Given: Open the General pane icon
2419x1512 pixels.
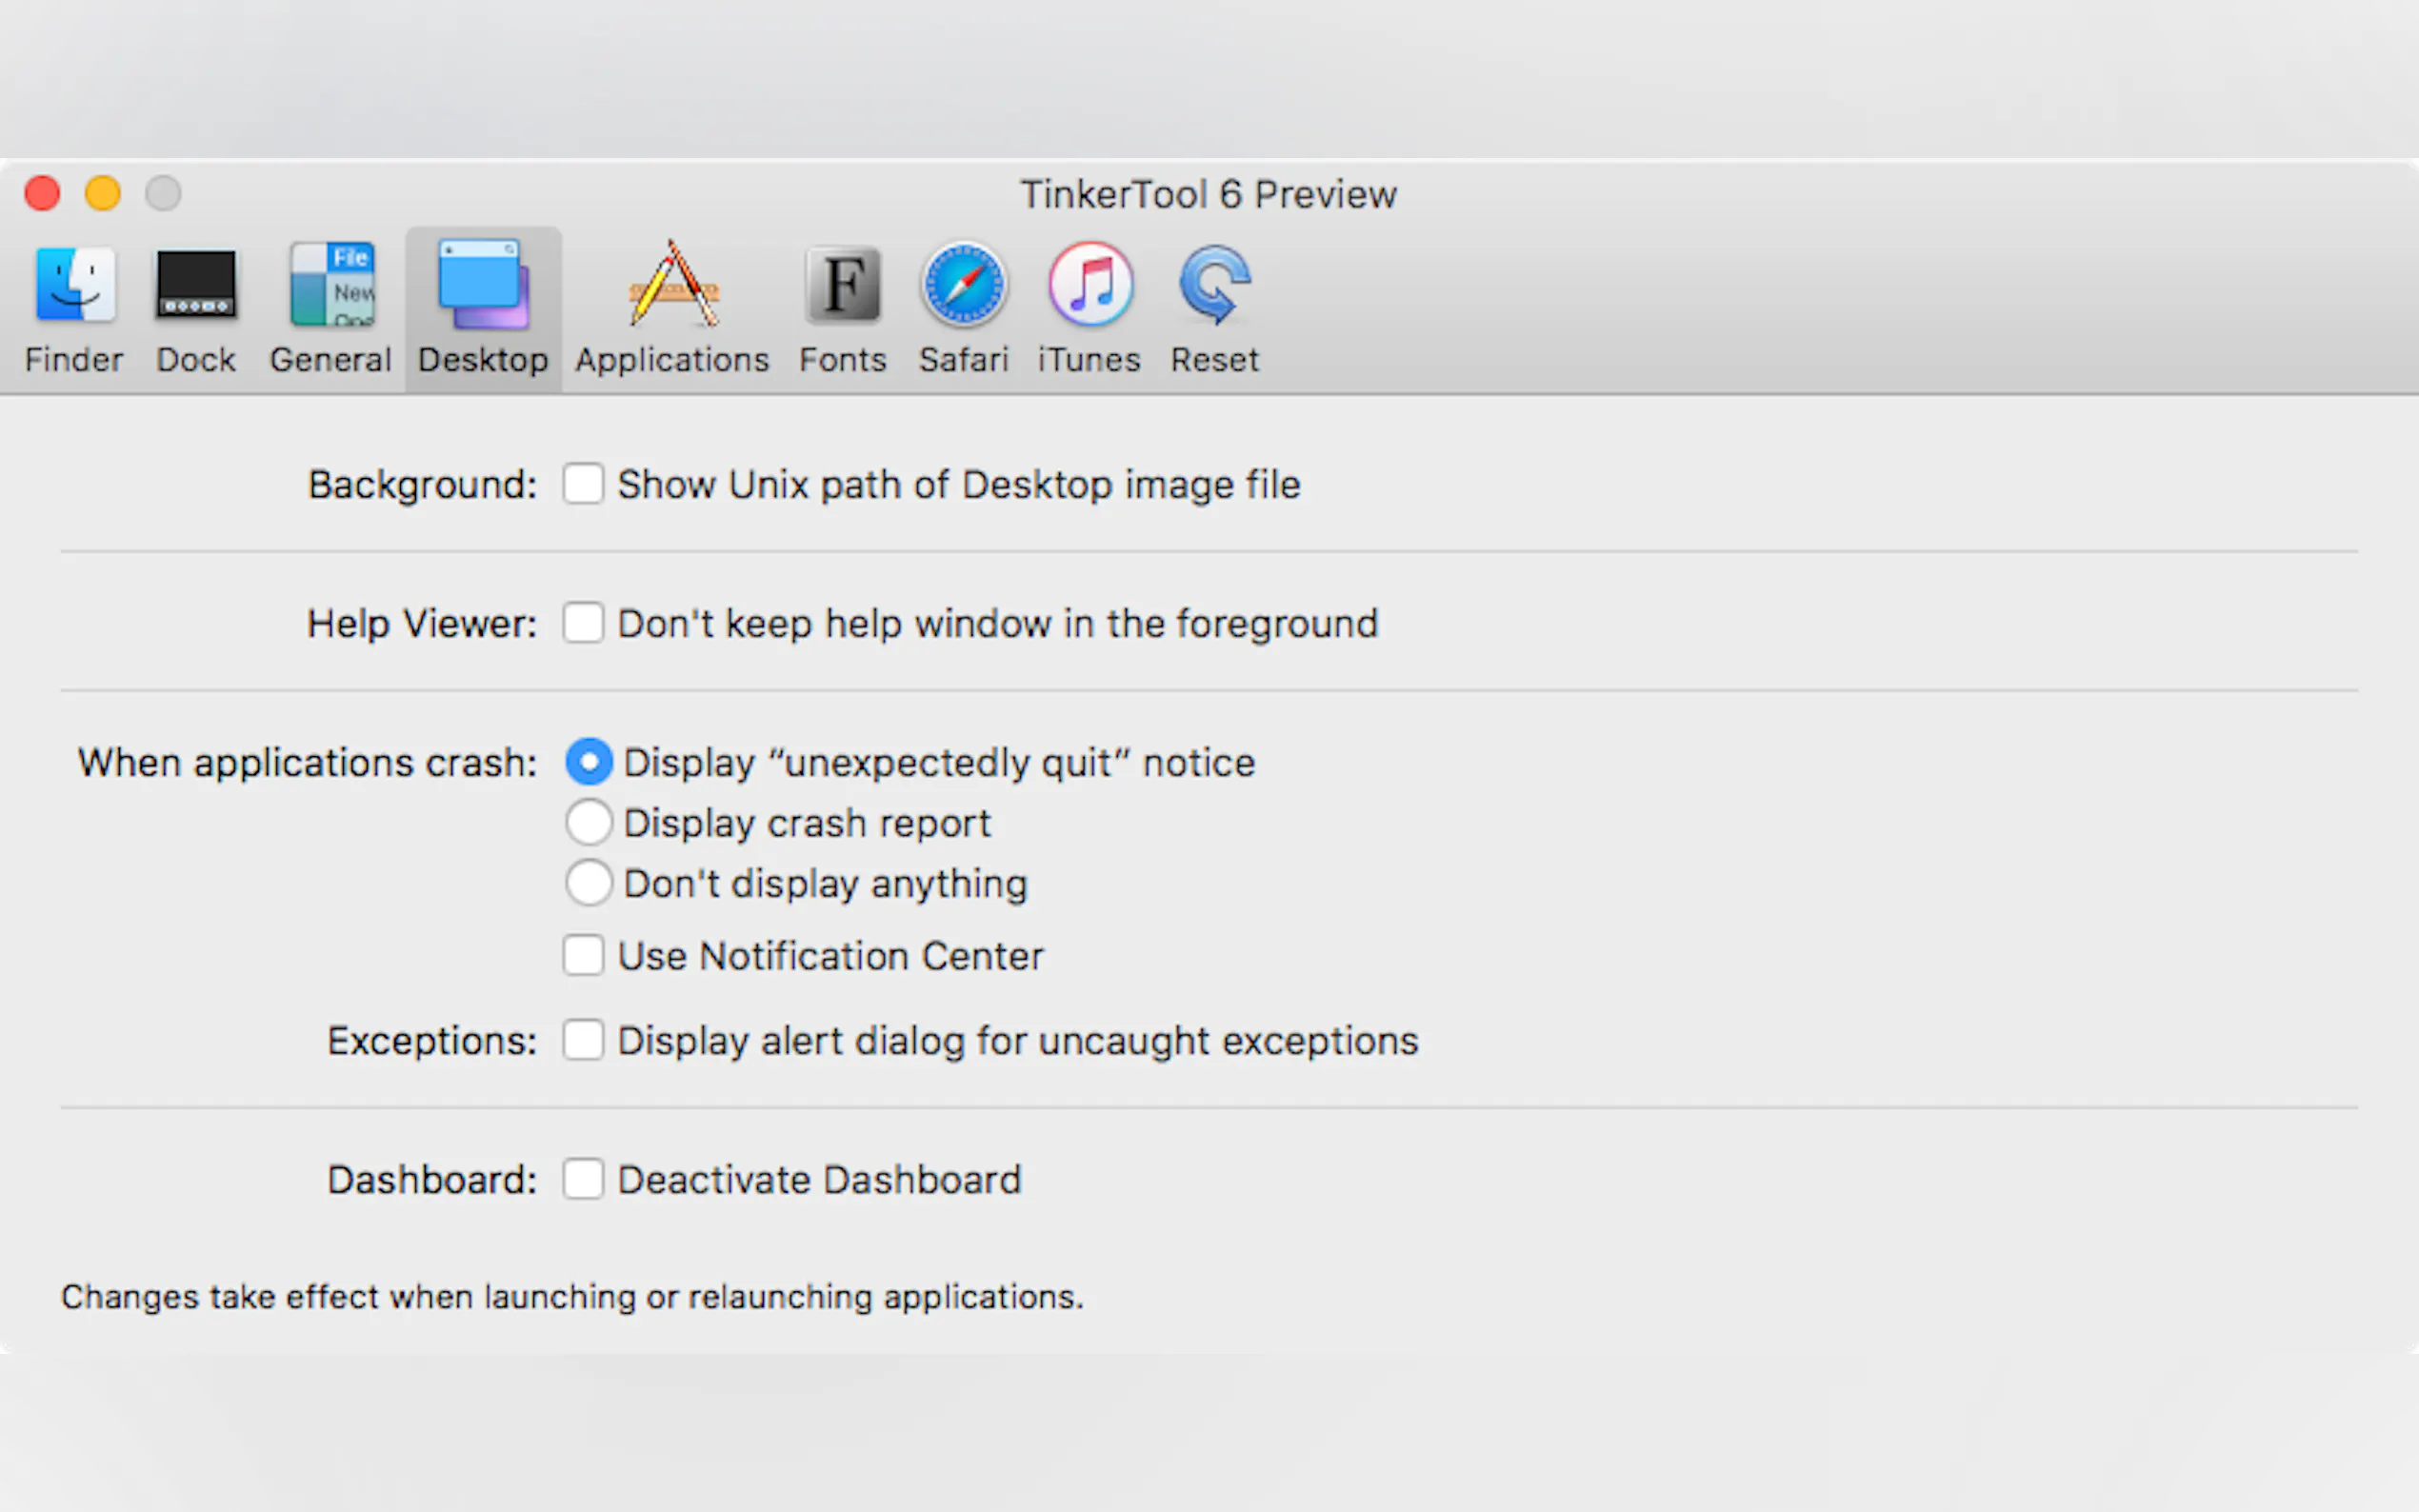Looking at the screenshot, I should click(331, 287).
